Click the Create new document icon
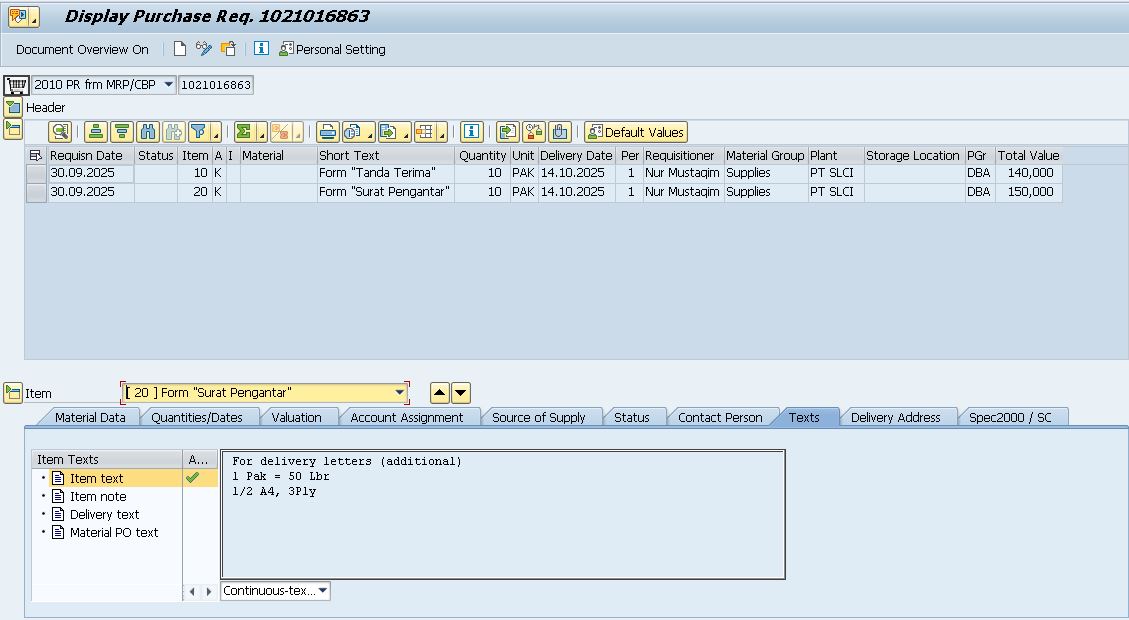Image resolution: width=1129 pixels, height=620 pixels. 180,49
